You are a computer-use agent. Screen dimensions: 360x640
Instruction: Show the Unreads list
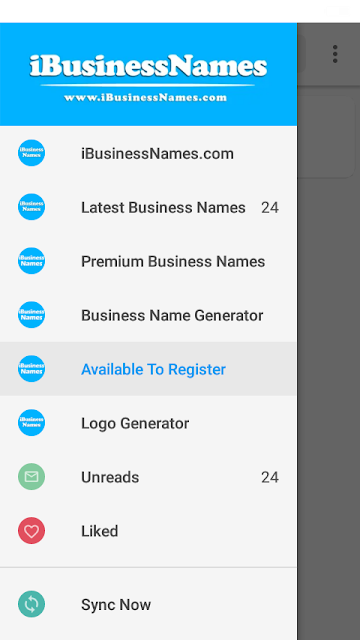pyautogui.click(x=149, y=477)
